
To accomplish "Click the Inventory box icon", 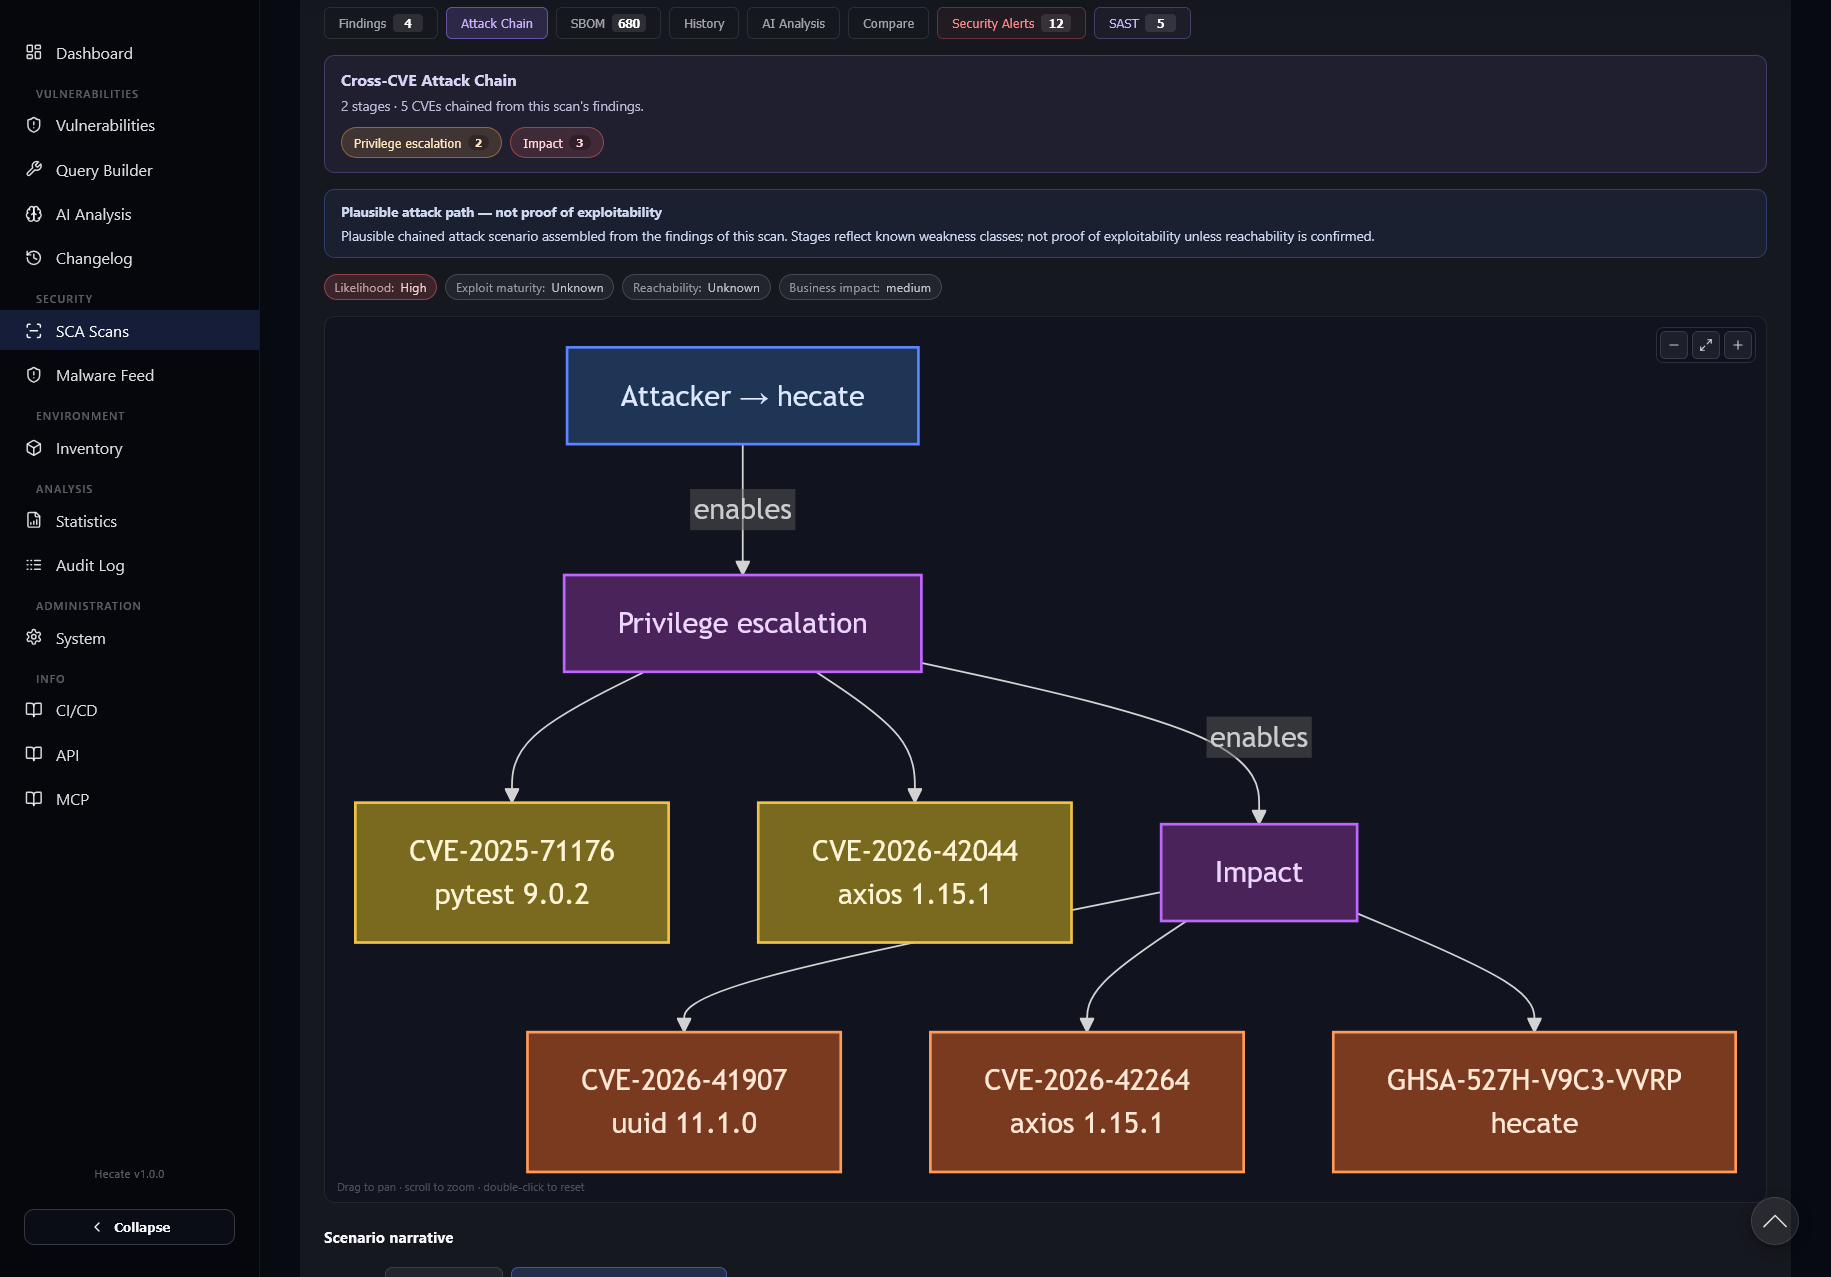I will 34,448.
